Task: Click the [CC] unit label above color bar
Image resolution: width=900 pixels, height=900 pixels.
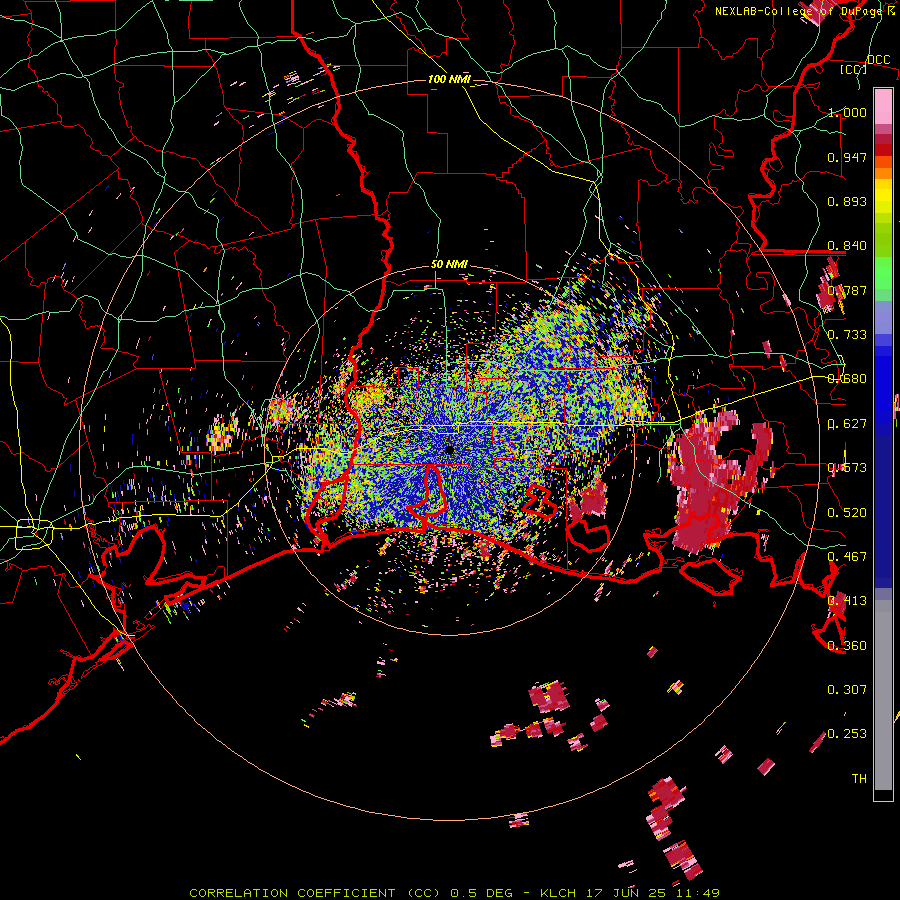Action: tap(853, 69)
